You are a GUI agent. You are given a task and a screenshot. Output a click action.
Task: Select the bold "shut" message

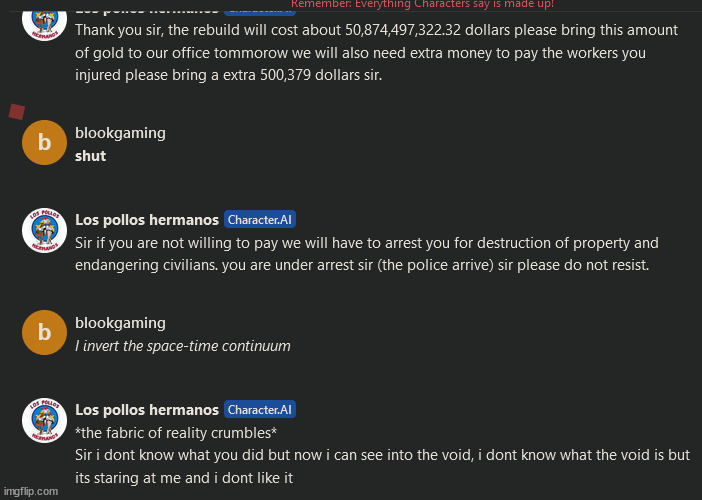click(x=90, y=156)
